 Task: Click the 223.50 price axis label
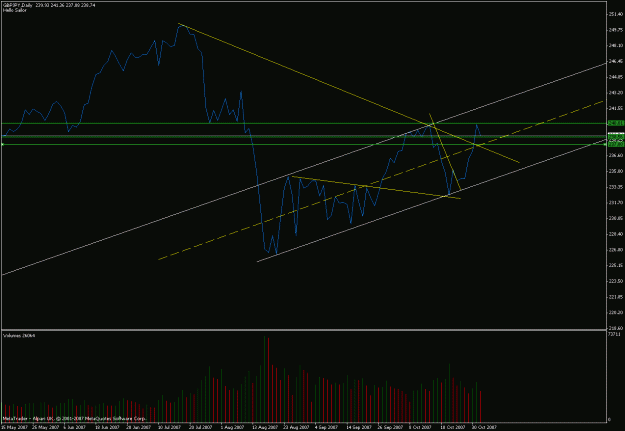tap(616, 281)
